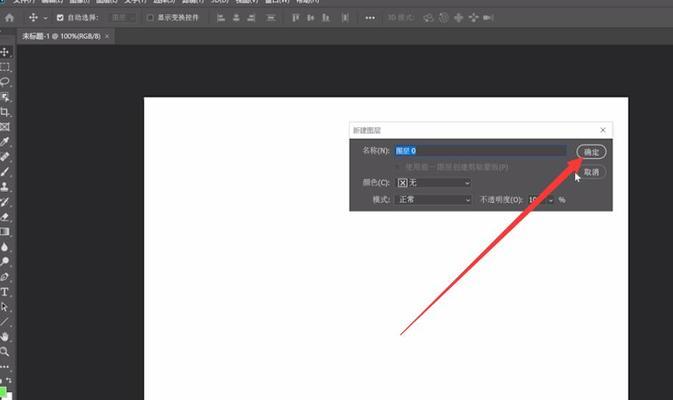Open the more align options ellipsis

[x=370, y=18]
